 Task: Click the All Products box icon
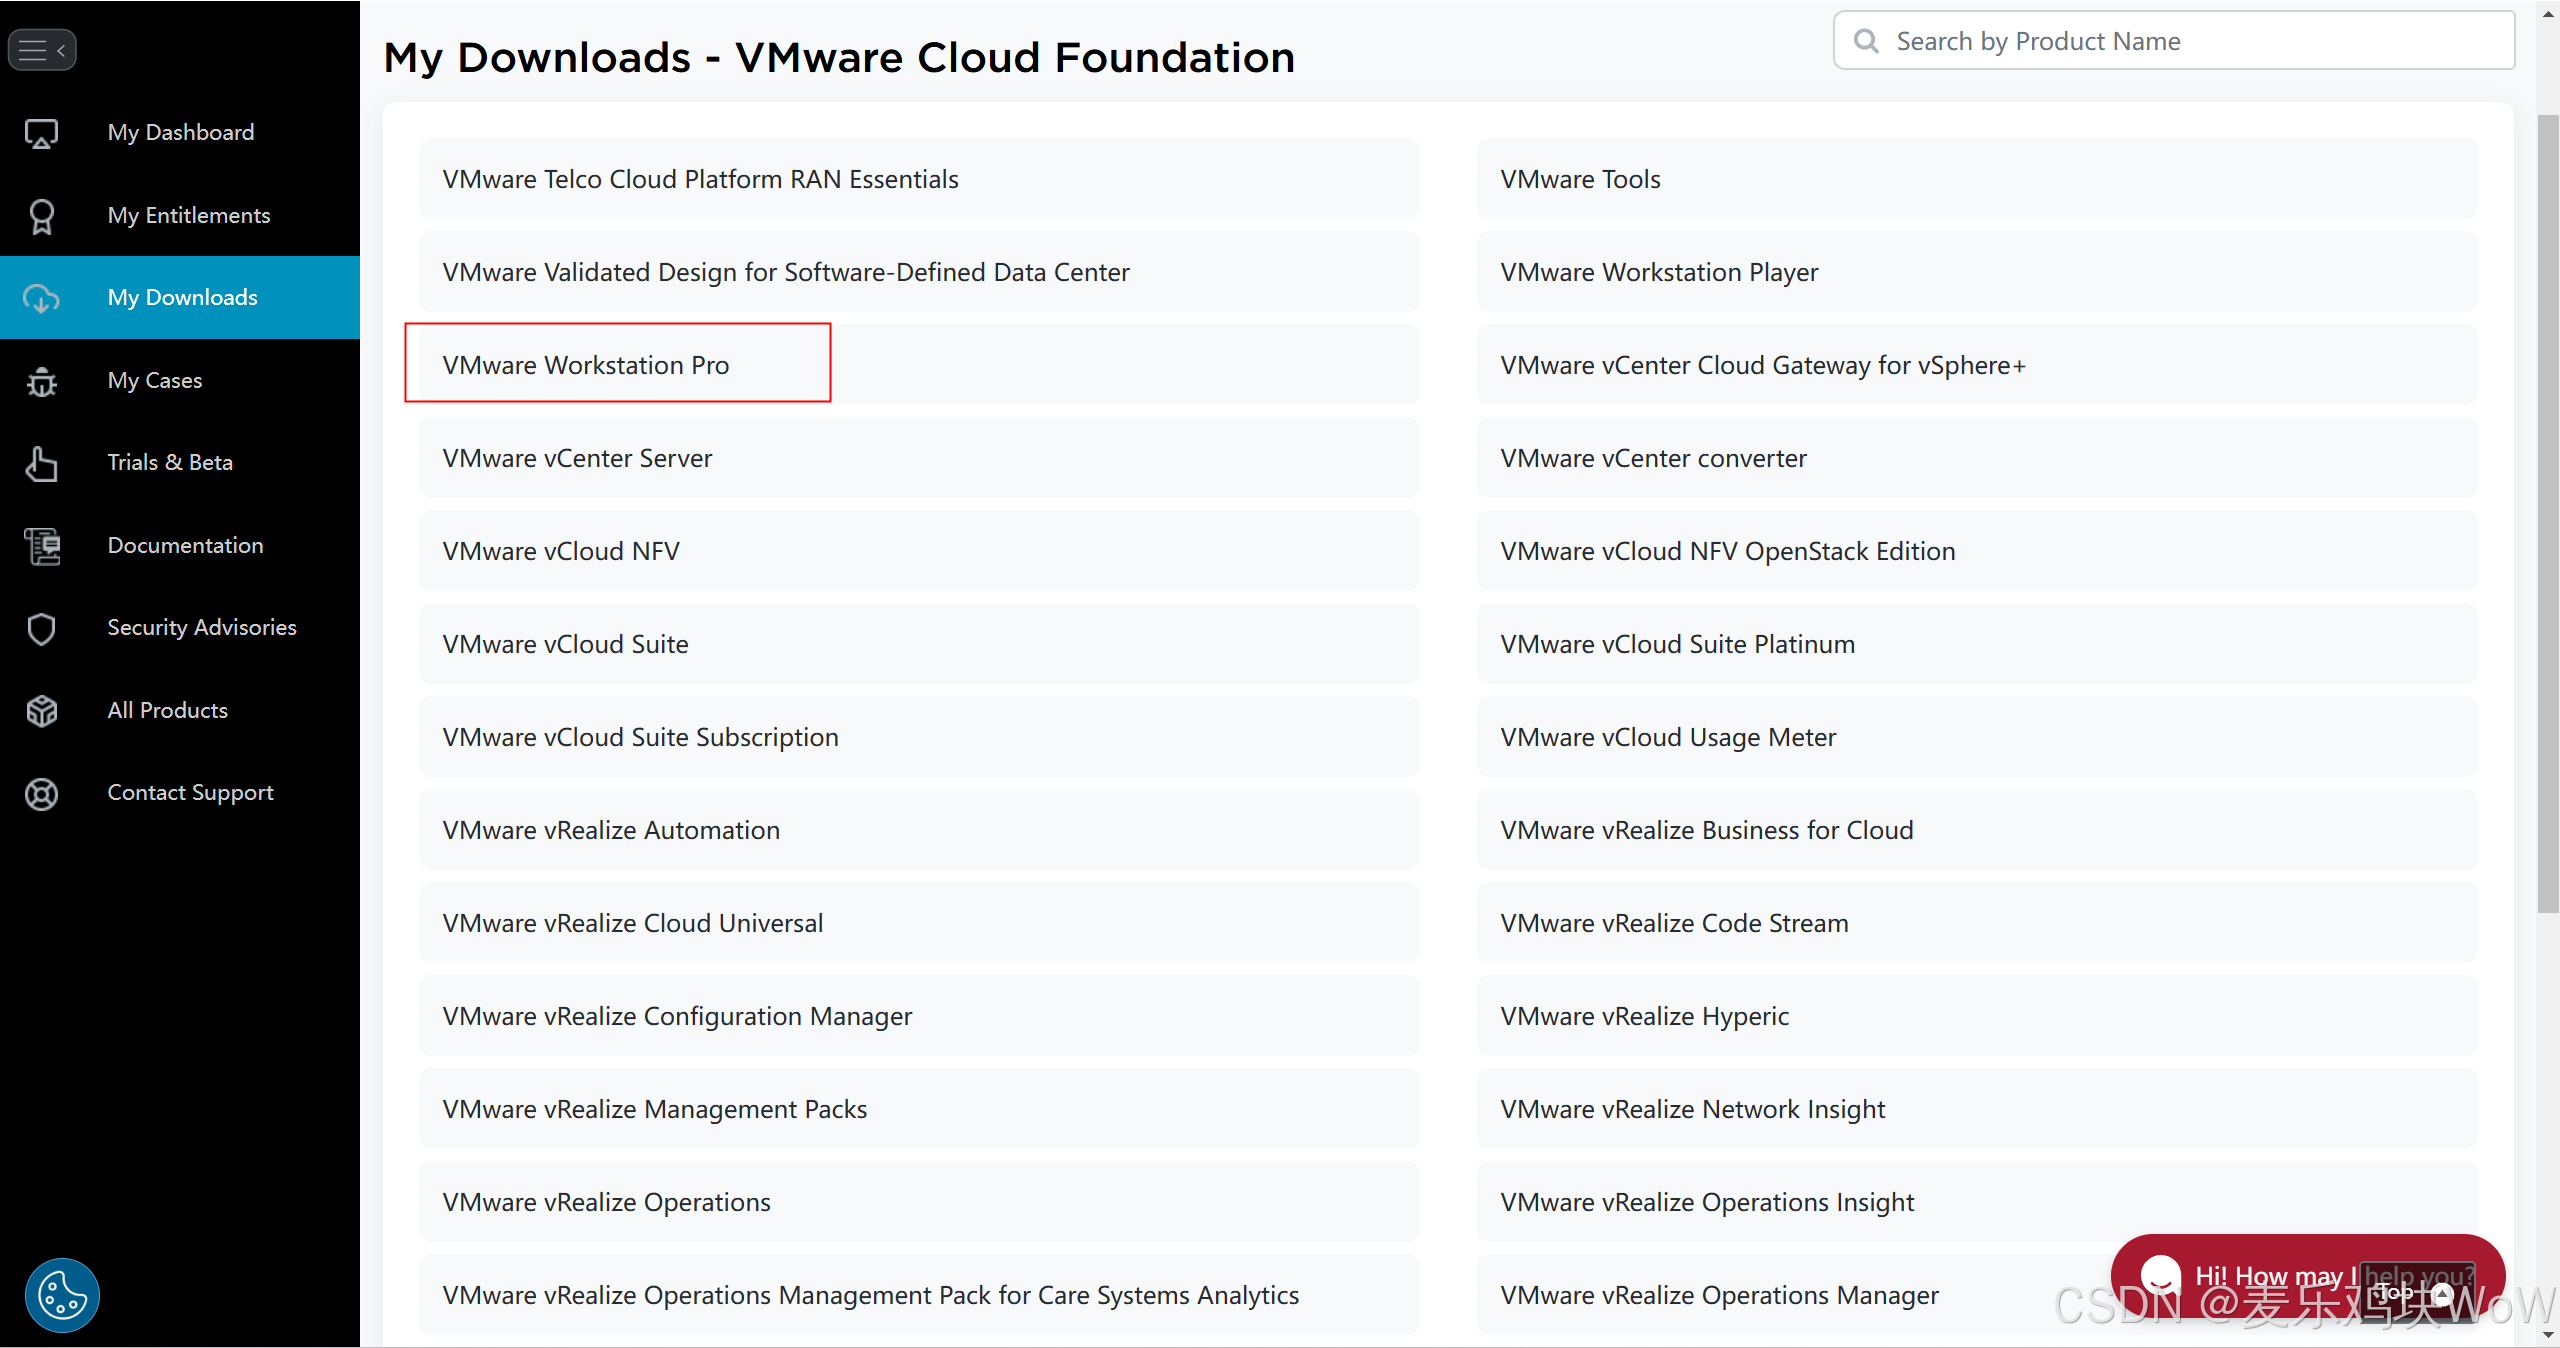41,711
